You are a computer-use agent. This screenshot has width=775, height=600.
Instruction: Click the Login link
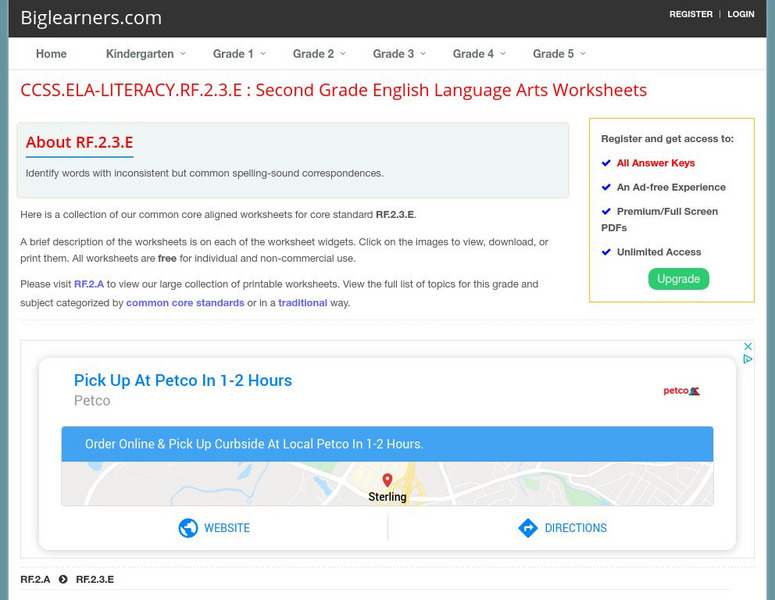pos(741,15)
